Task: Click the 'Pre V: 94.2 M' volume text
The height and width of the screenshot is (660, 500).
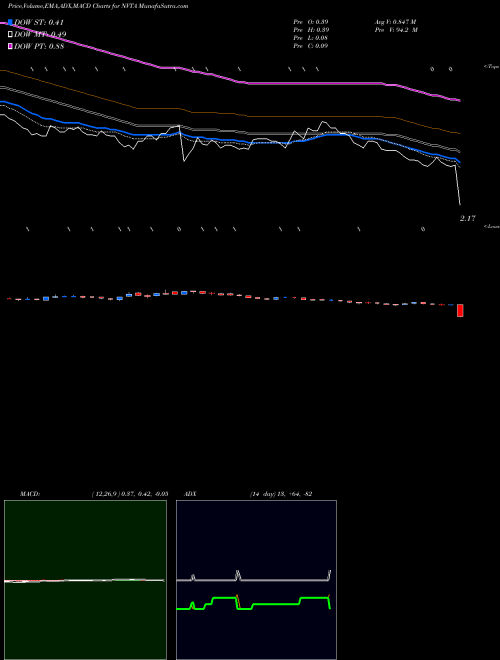Action: tap(396, 30)
